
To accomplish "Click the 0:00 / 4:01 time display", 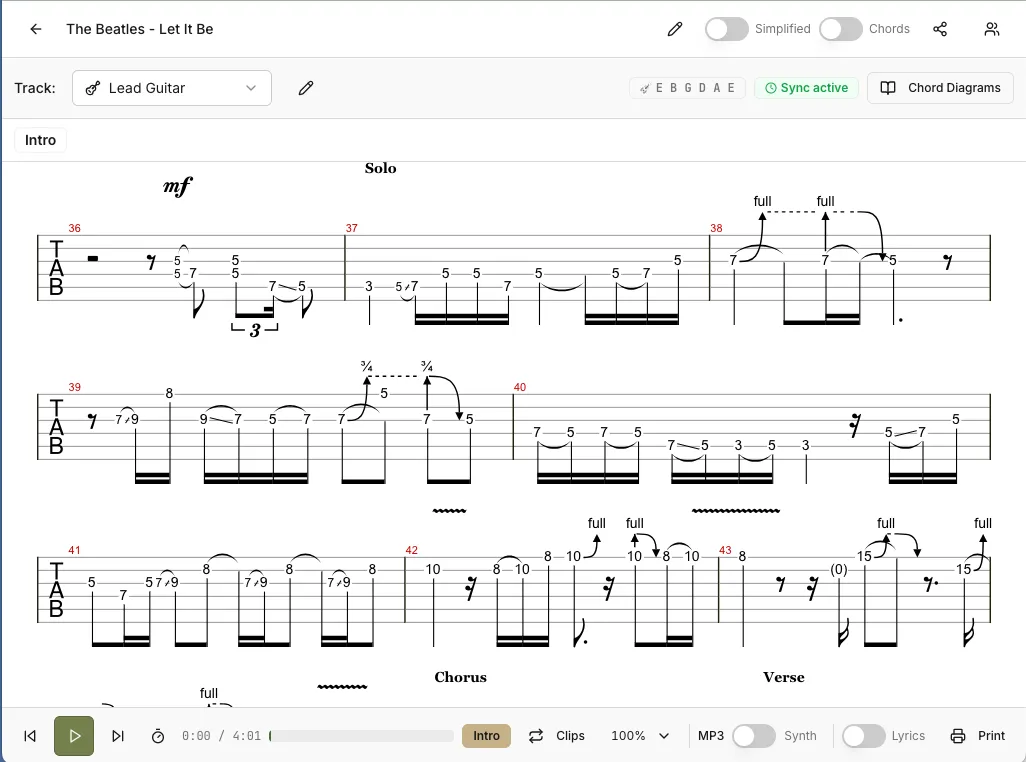I will (221, 736).
